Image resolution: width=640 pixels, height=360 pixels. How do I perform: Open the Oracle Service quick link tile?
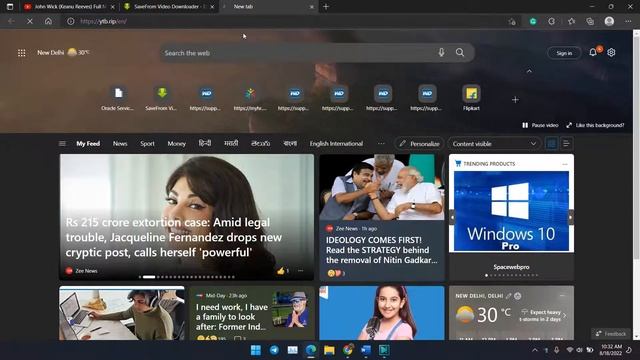118,98
